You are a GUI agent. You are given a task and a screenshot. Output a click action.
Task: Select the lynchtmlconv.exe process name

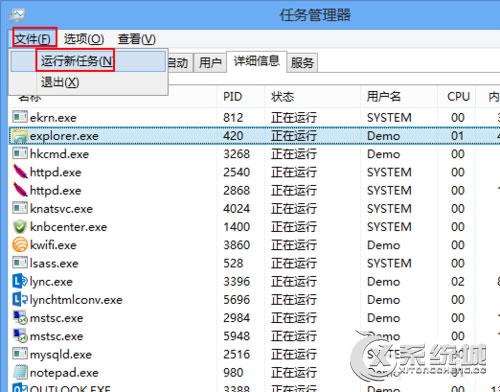(x=76, y=300)
